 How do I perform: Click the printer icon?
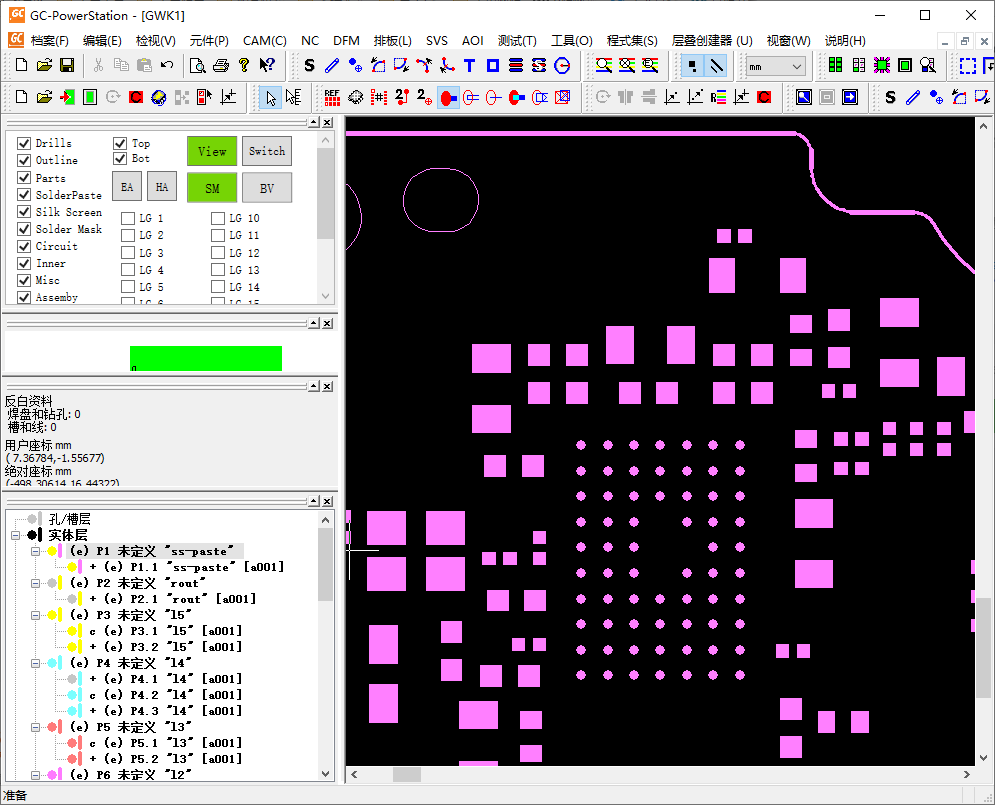tap(220, 66)
